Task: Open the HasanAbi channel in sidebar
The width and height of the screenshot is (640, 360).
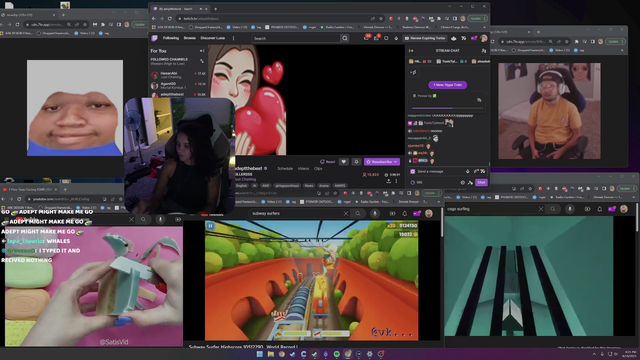Action: click(x=178, y=75)
